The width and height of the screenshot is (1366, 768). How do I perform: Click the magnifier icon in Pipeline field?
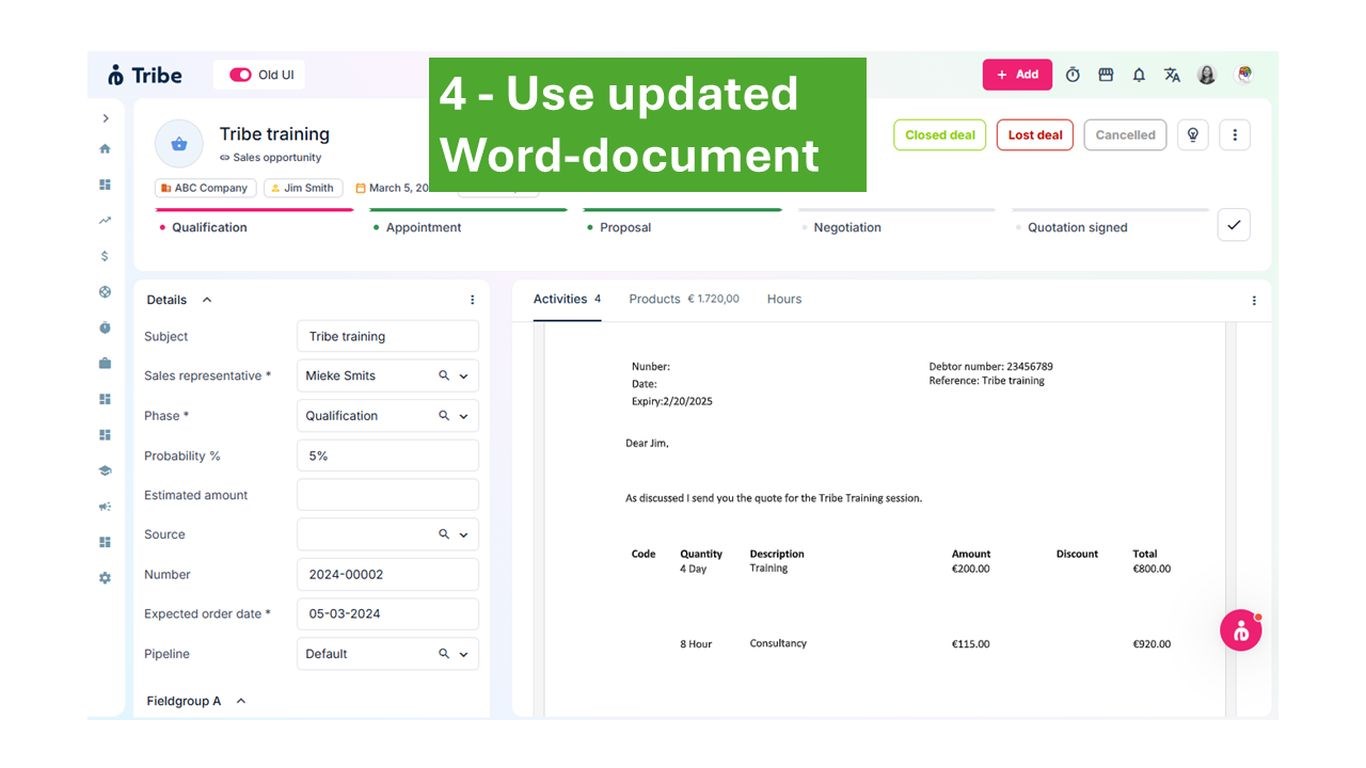(x=444, y=654)
